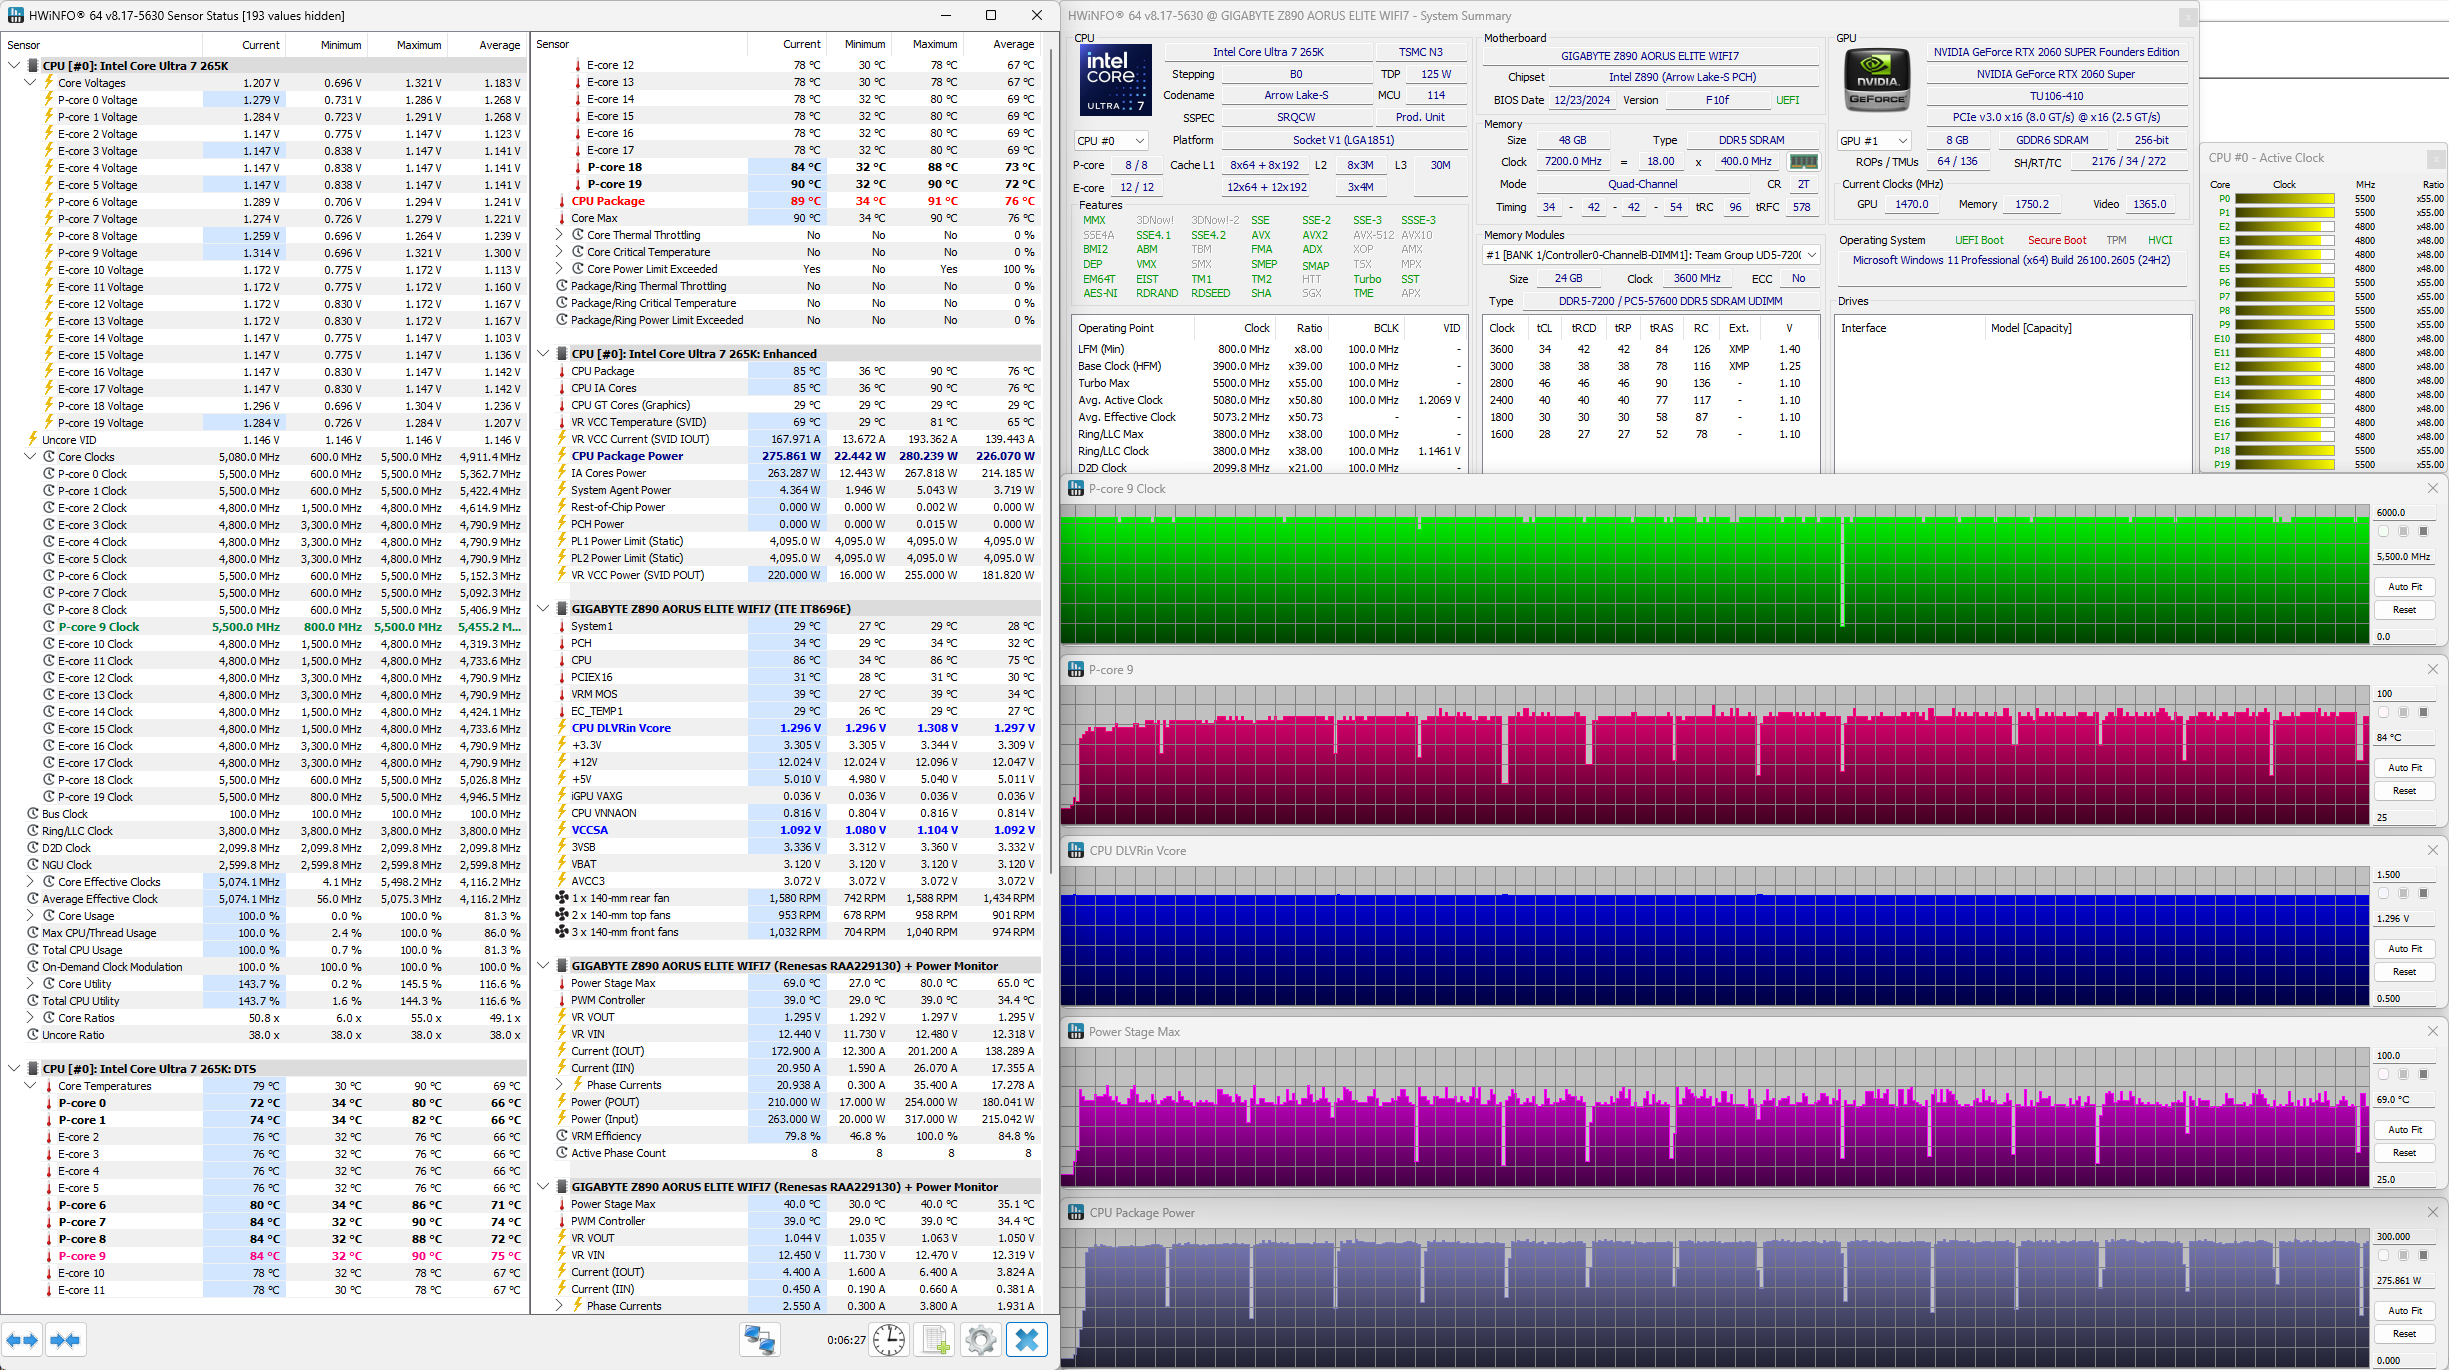2449x1370 pixels.
Task: Open the CPU #0 selector dropdown
Action: click(x=1111, y=141)
